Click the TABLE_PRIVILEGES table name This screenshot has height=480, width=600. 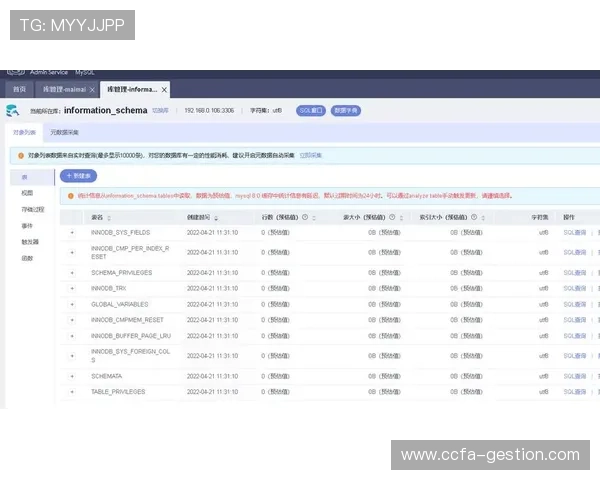point(118,392)
